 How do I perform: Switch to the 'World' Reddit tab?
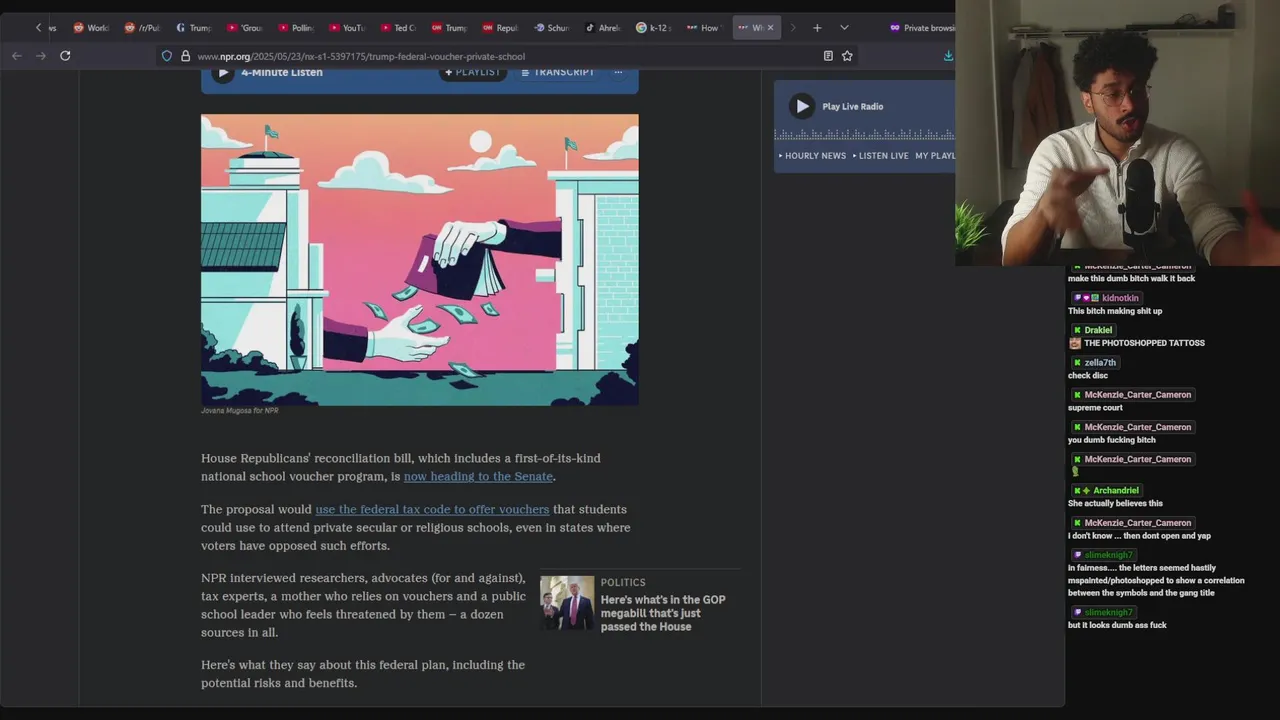pos(90,28)
